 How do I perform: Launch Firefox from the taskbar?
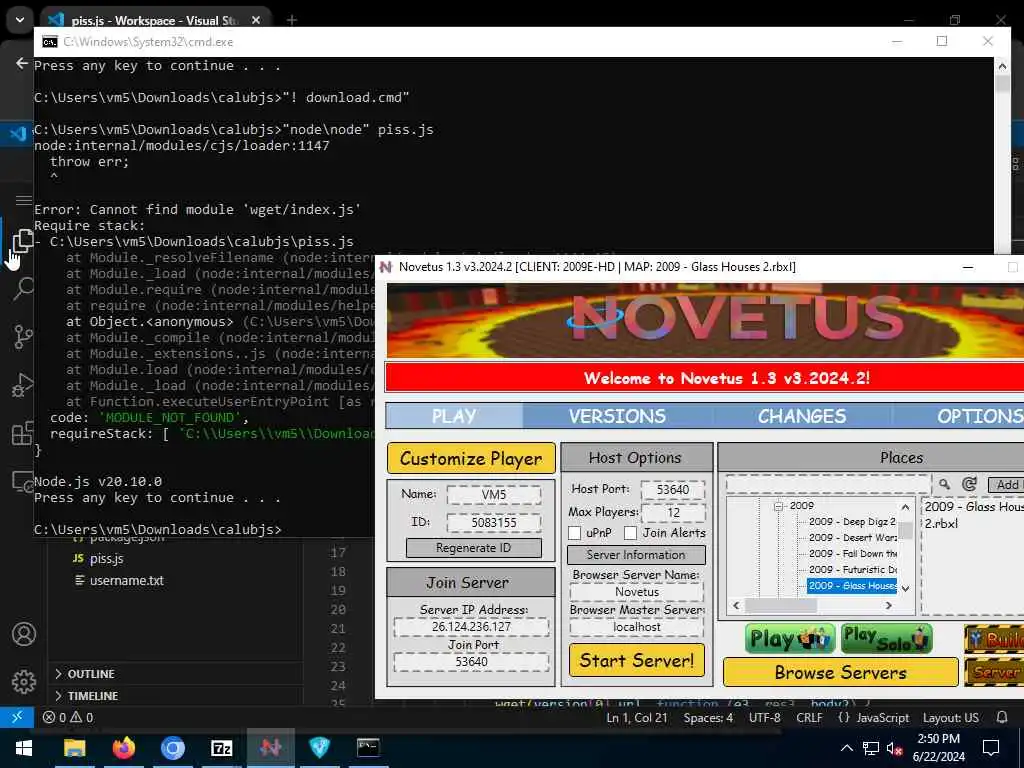[x=123, y=748]
